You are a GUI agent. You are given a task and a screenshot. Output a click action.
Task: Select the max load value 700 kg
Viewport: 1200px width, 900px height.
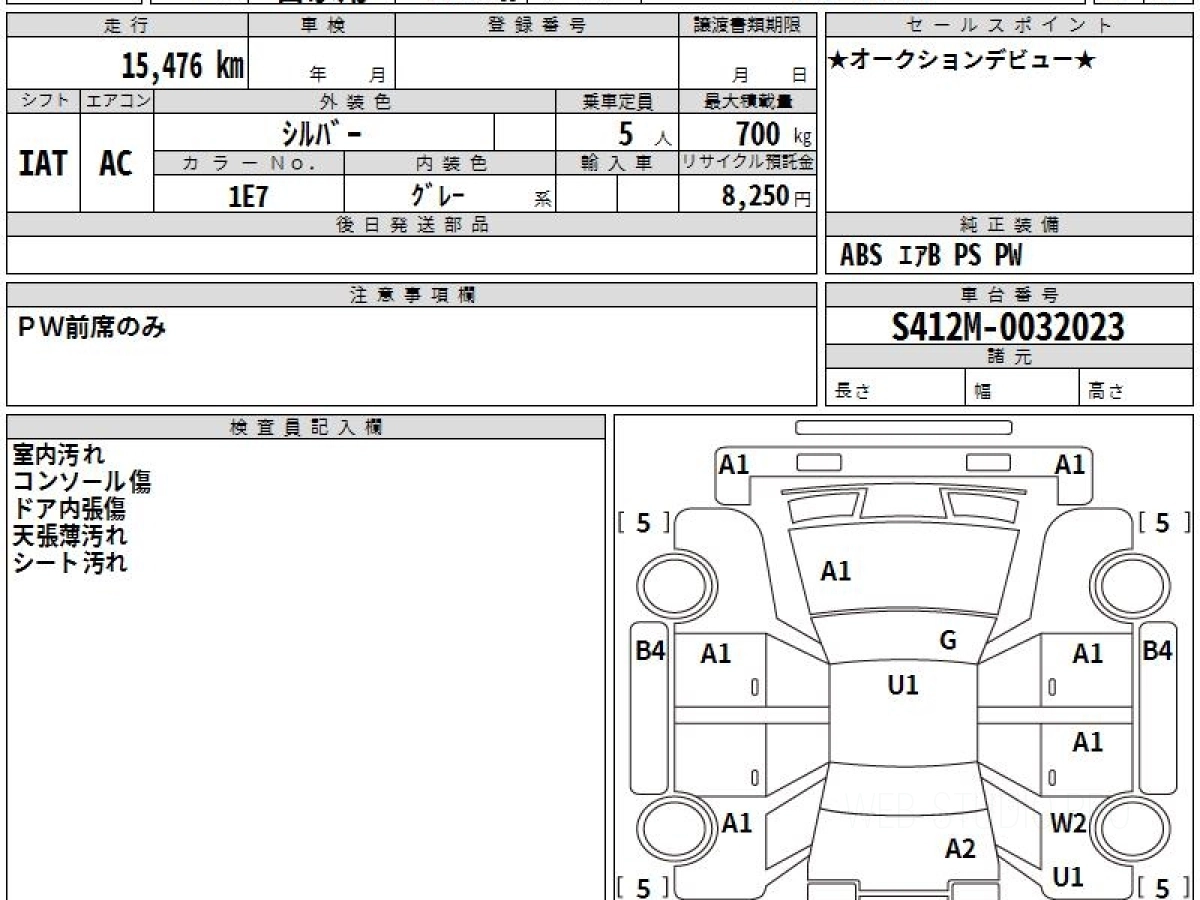click(x=772, y=133)
